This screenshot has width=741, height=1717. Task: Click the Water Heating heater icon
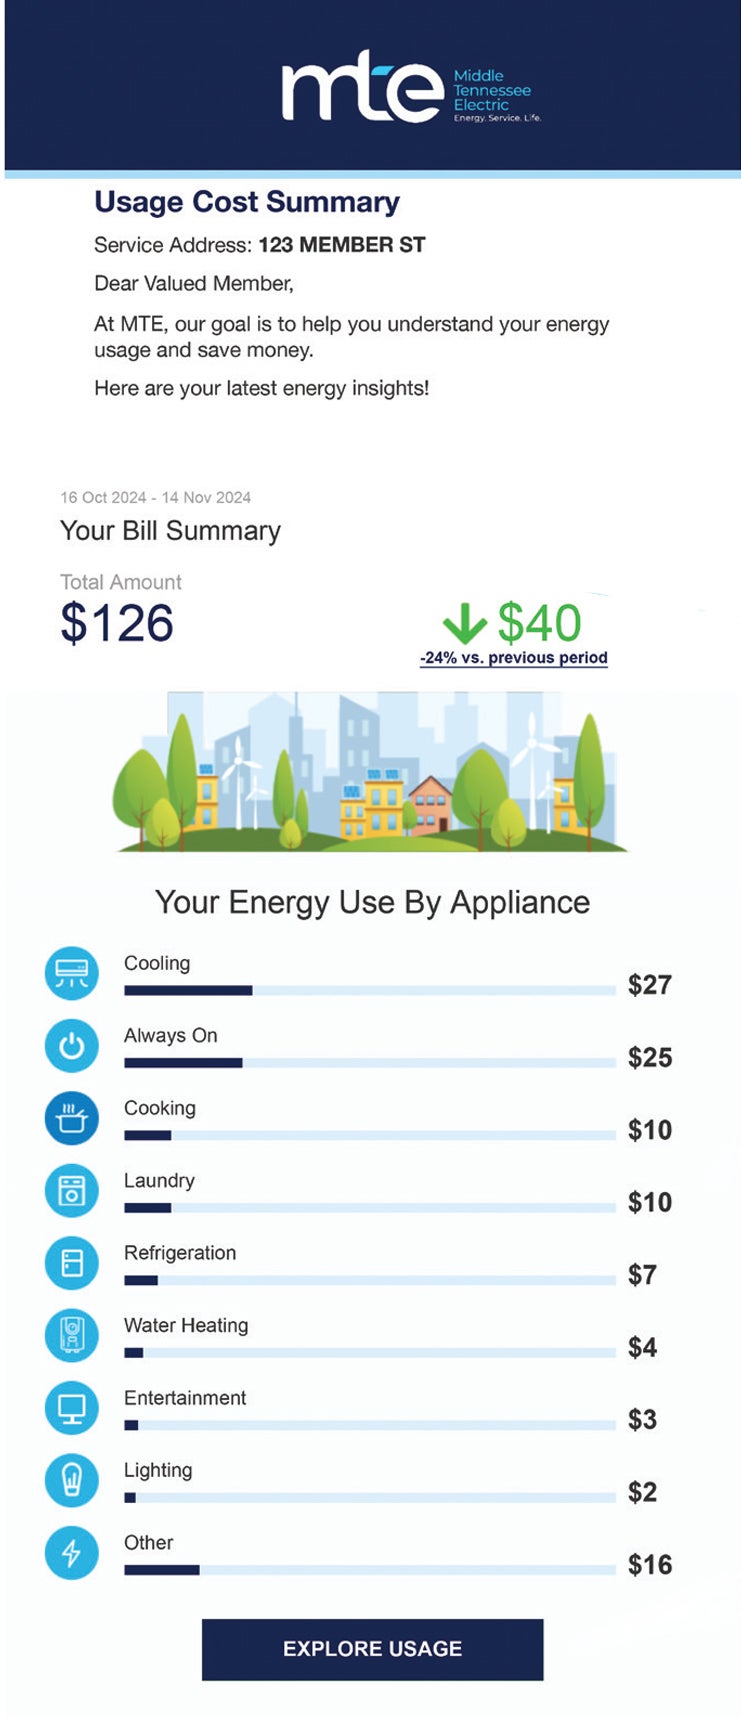[x=72, y=1335]
